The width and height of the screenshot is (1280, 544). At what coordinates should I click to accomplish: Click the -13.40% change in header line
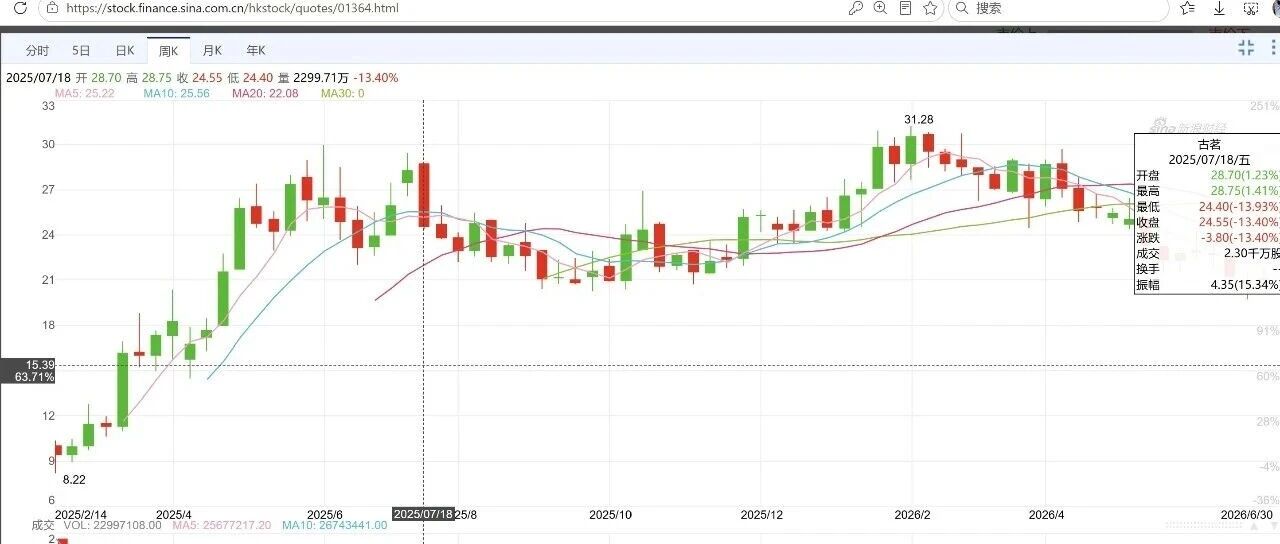pos(376,77)
